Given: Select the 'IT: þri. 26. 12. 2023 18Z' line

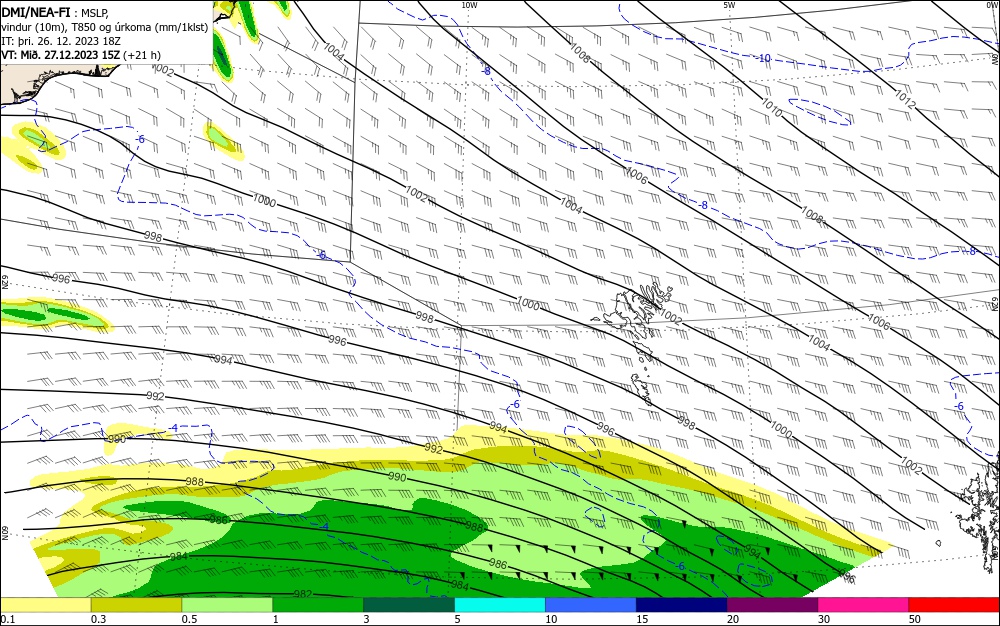Looking at the screenshot, I should click(61, 41).
